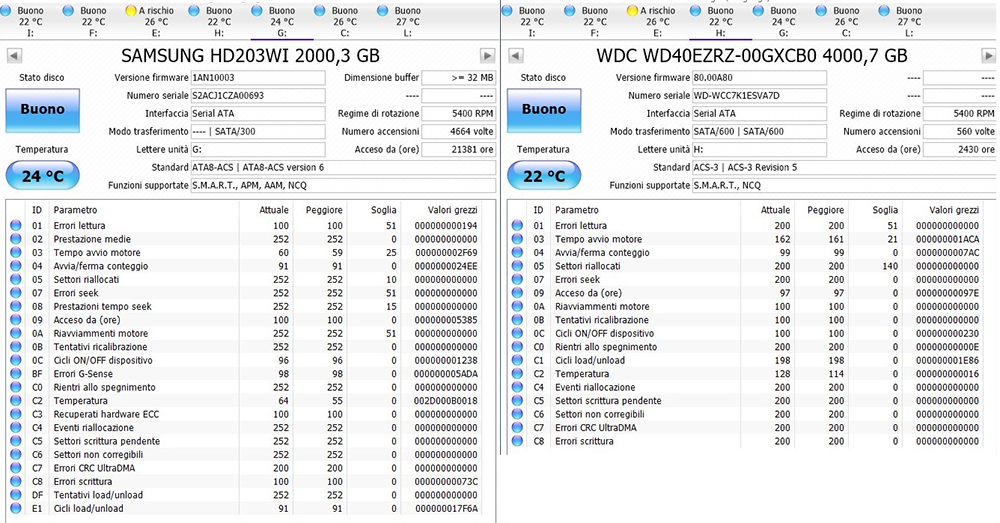The width and height of the screenshot is (1000, 523).
Task: Click the power-on hours field 2430 ore
Action: 960,149
